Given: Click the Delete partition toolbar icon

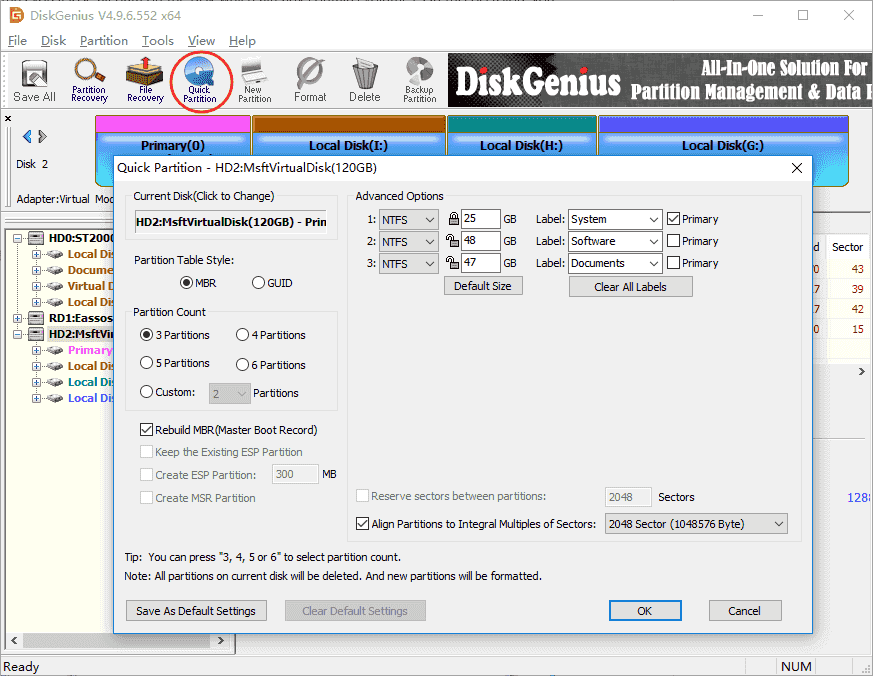Looking at the screenshot, I should (365, 81).
